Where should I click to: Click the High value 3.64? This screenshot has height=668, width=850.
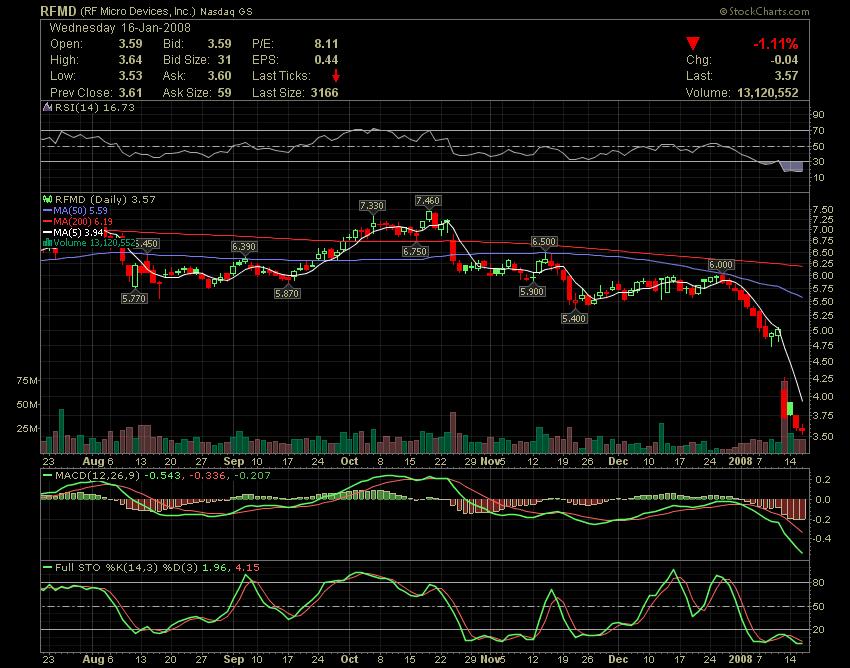(130, 60)
